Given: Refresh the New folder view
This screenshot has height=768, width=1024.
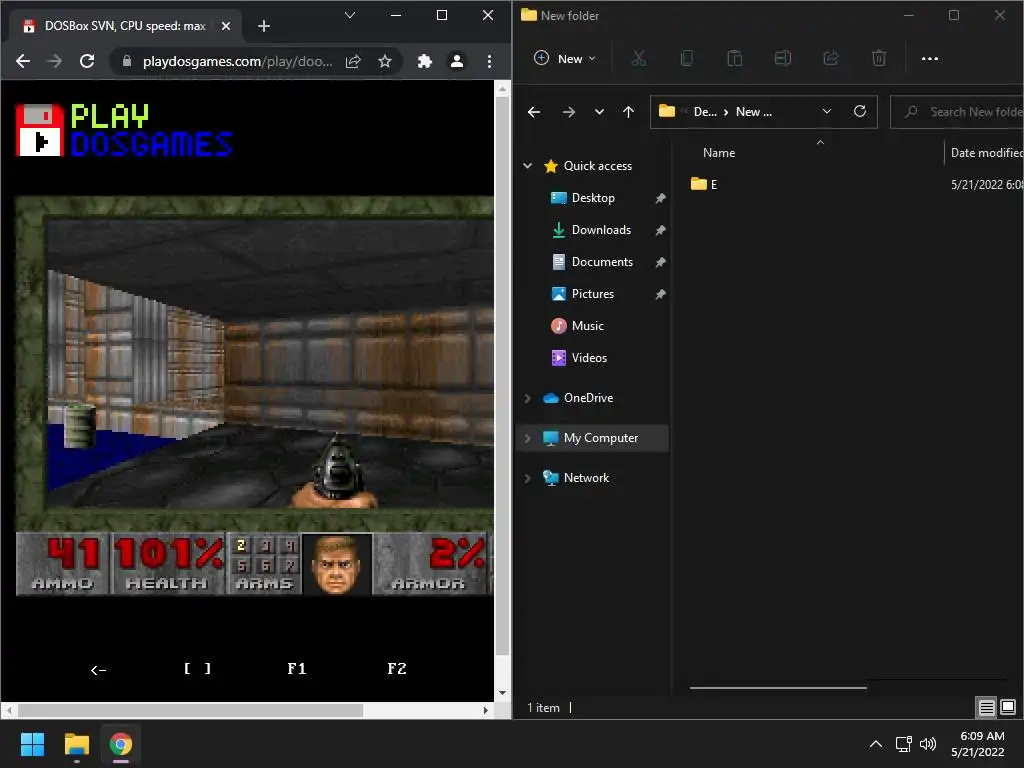Looking at the screenshot, I should click(x=860, y=112).
